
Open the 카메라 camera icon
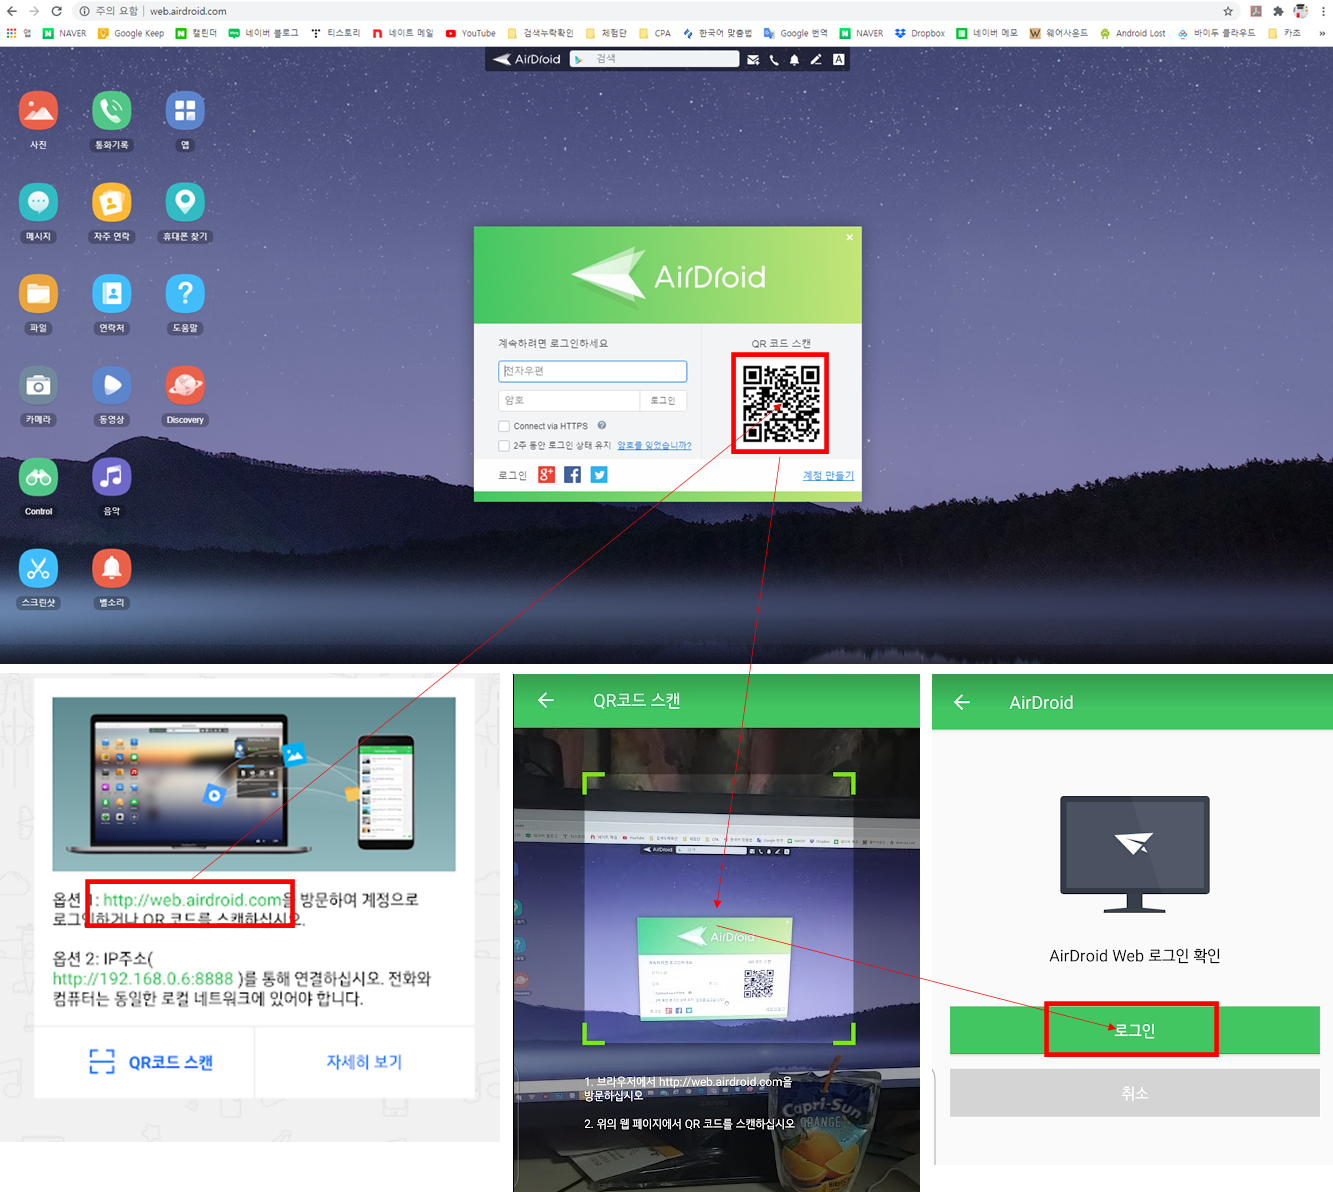click(x=38, y=385)
